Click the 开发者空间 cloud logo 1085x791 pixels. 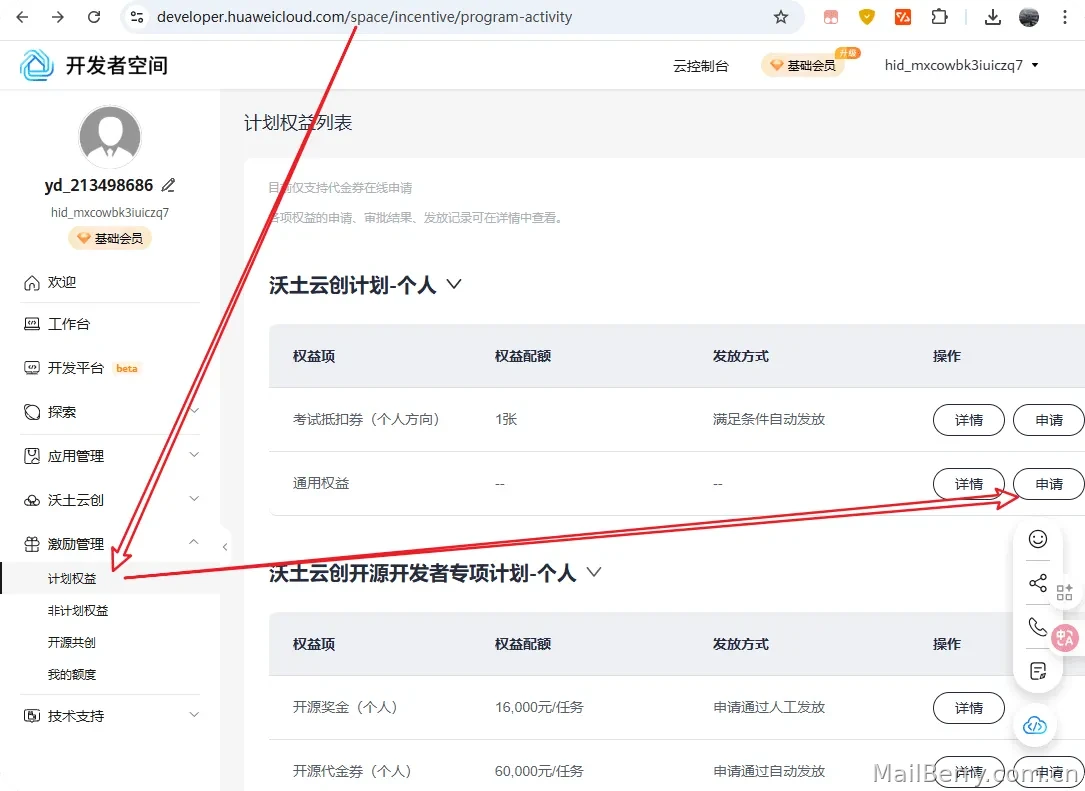coord(37,65)
